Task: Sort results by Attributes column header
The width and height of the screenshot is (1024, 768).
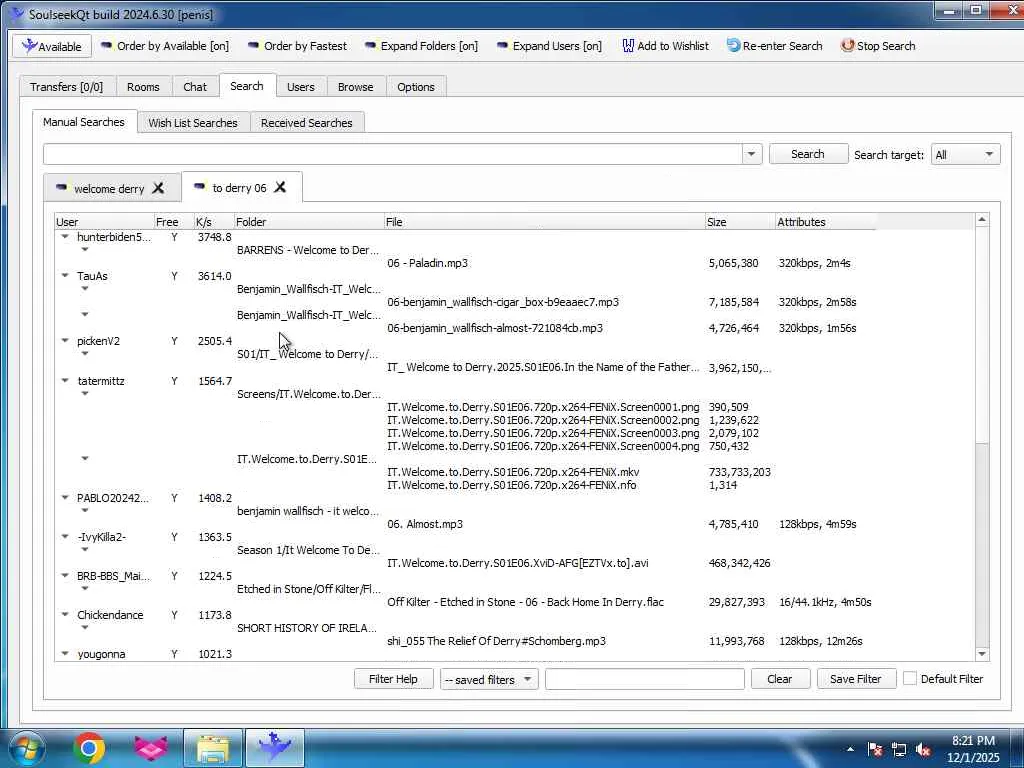Action: pyautogui.click(x=825, y=222)
